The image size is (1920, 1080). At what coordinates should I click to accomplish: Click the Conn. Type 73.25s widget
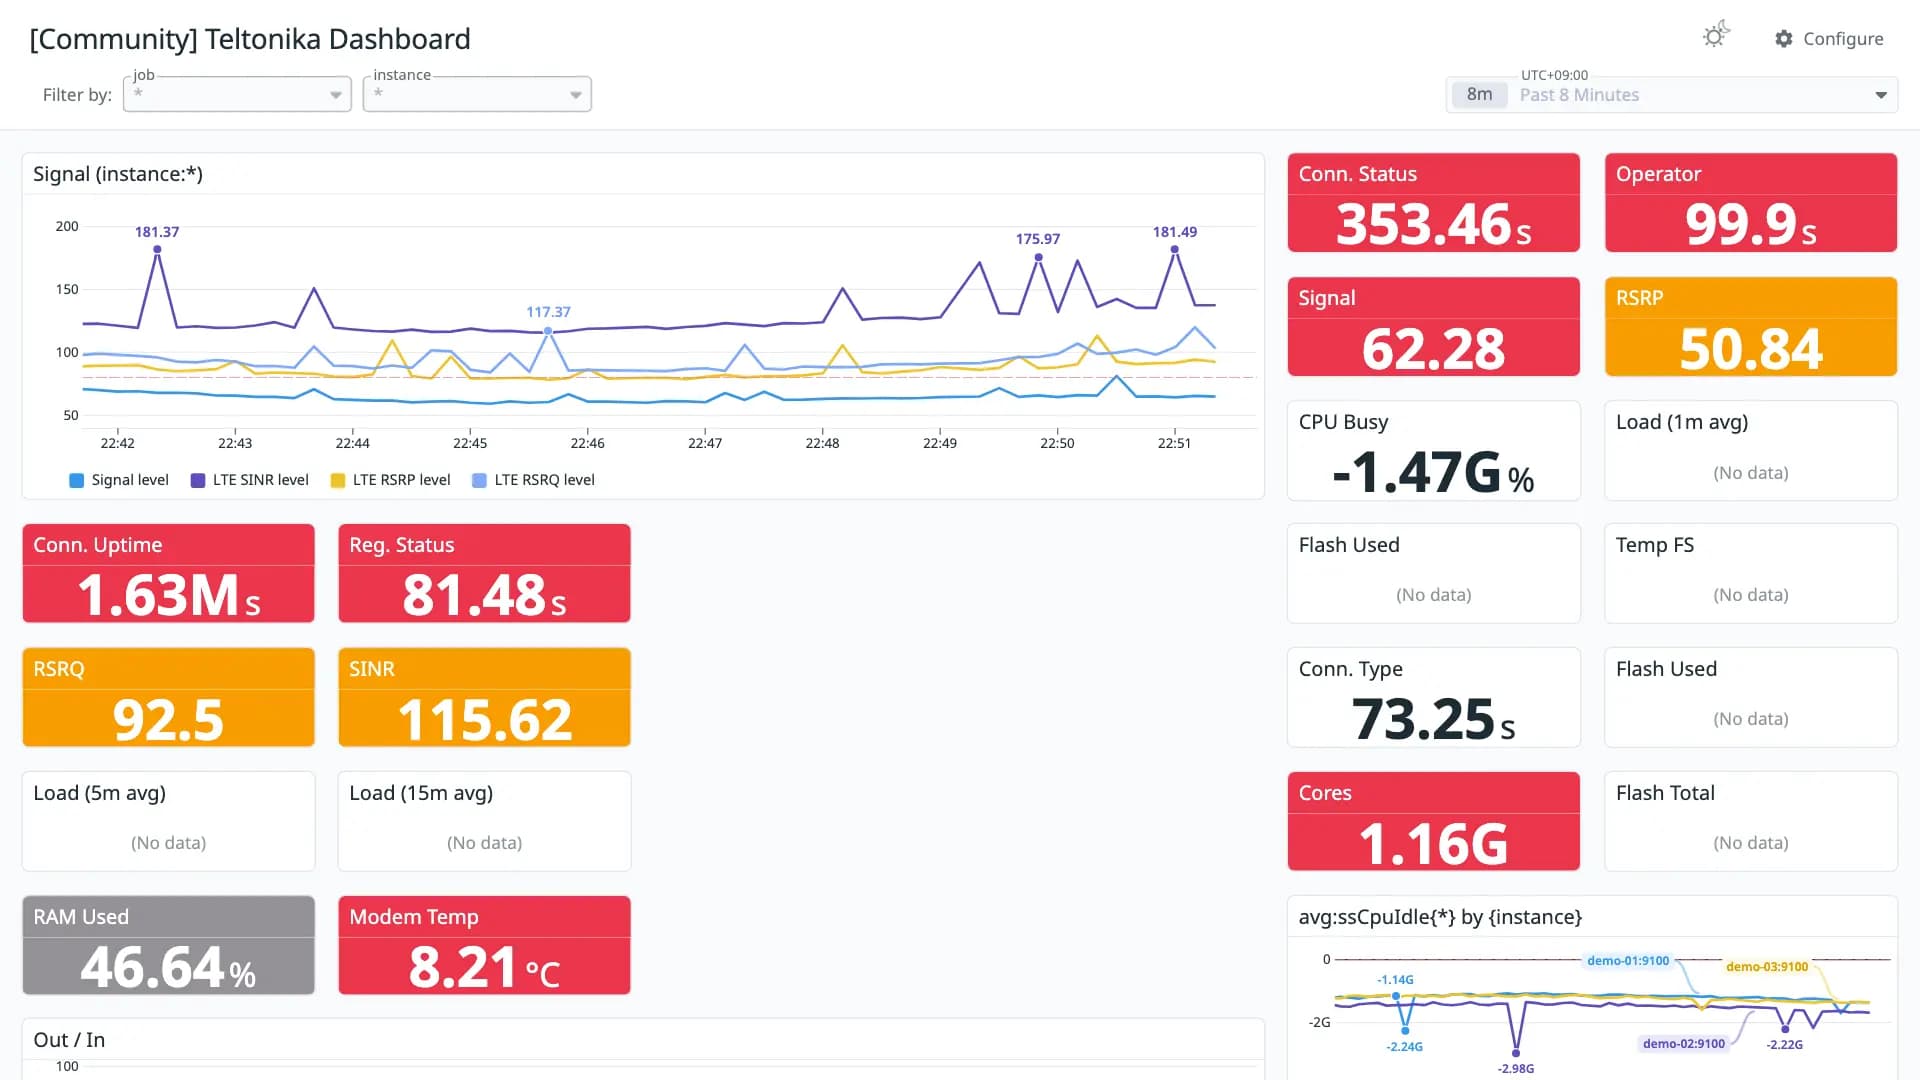(x=1433, y=697)
